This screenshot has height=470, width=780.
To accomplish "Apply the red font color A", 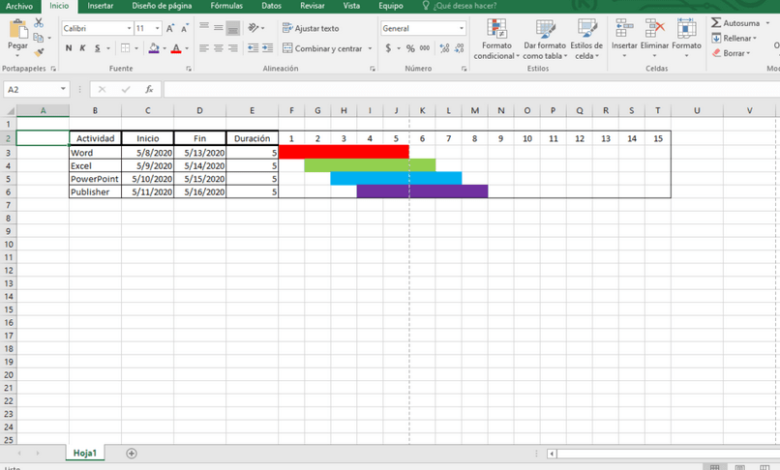I will tap(176, 48).
